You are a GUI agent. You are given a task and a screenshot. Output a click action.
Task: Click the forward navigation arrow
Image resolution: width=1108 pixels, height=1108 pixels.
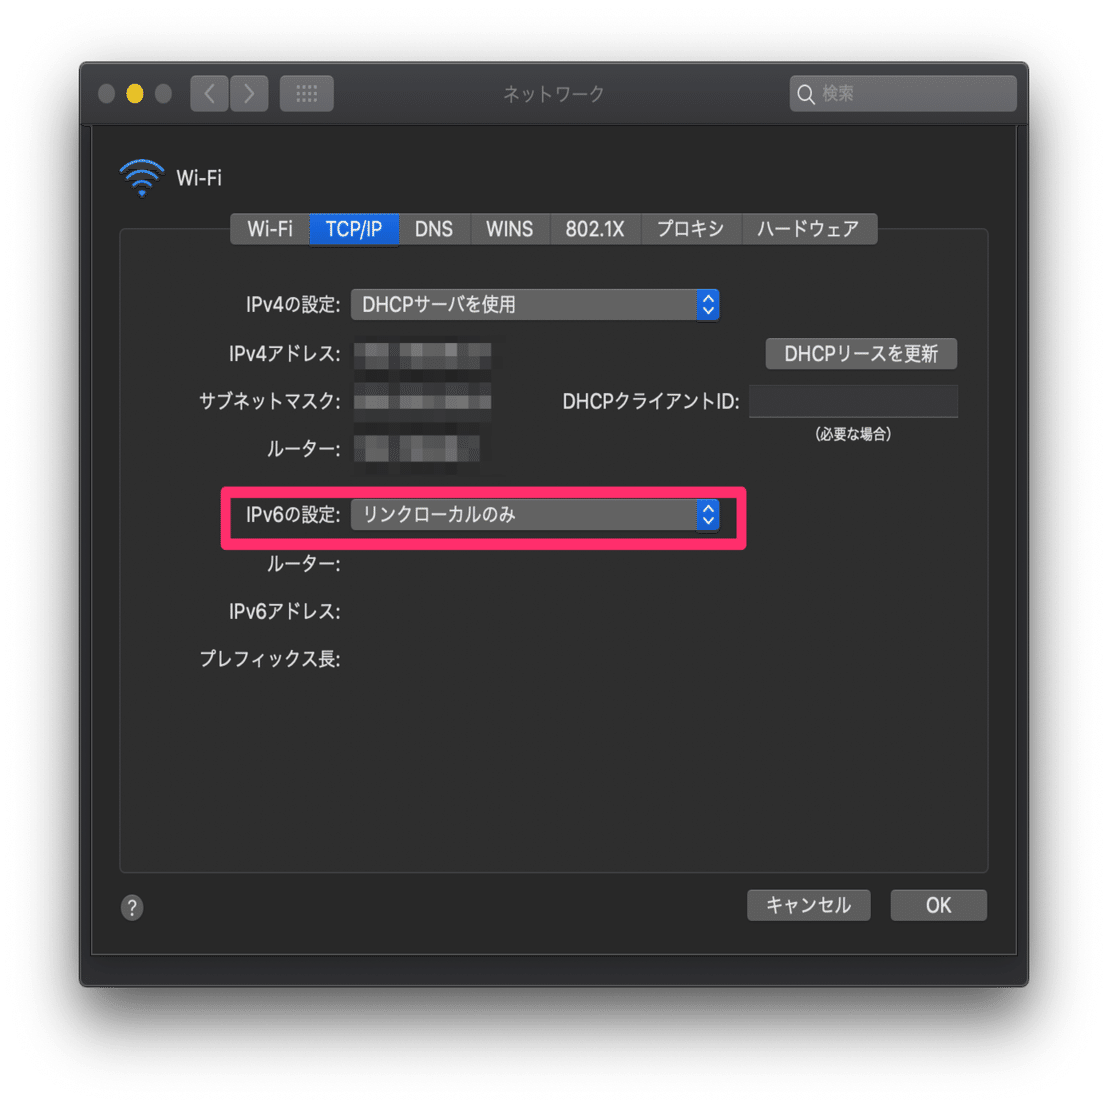coord(249,93)
